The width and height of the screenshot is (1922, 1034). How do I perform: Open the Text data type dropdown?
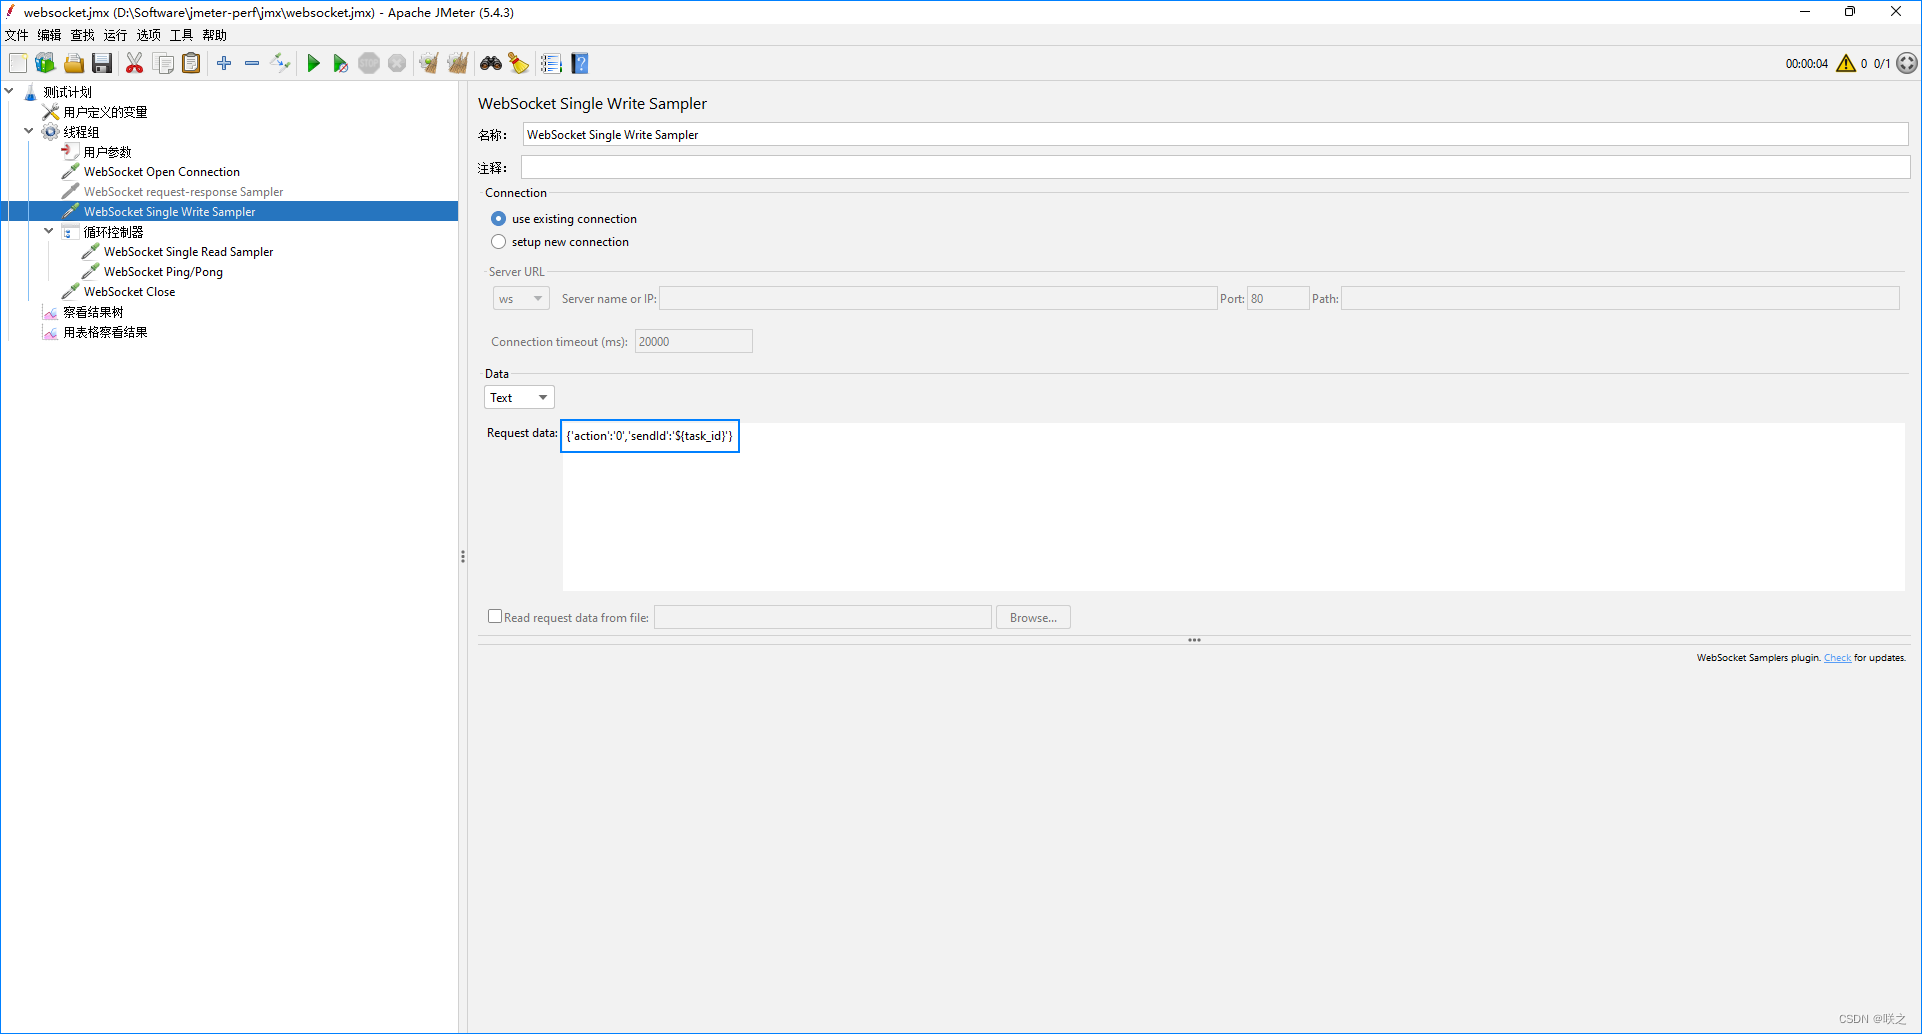(x=519, y=397)
